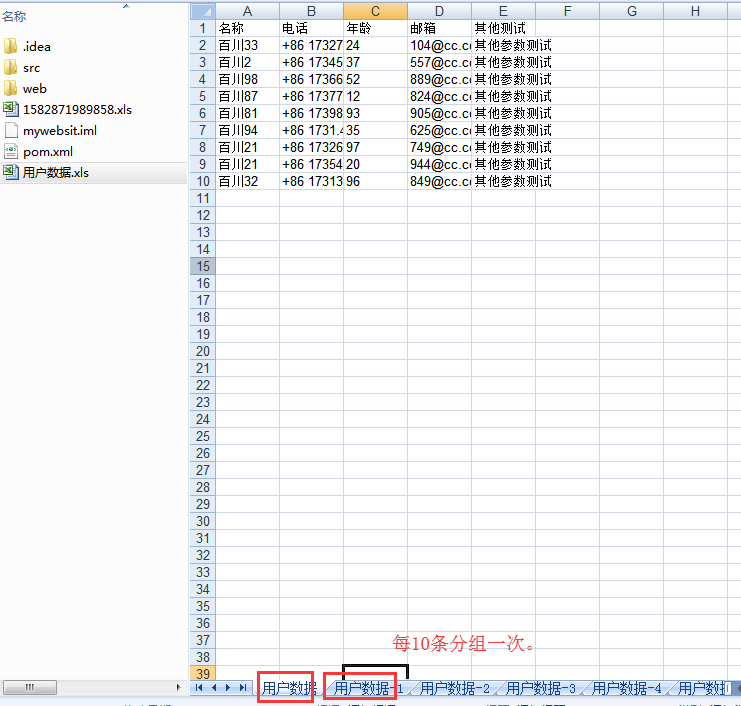This screenshot has width=741, height=706.
Task: Jump to first sheet tab arrow
Action: (199, 688)
